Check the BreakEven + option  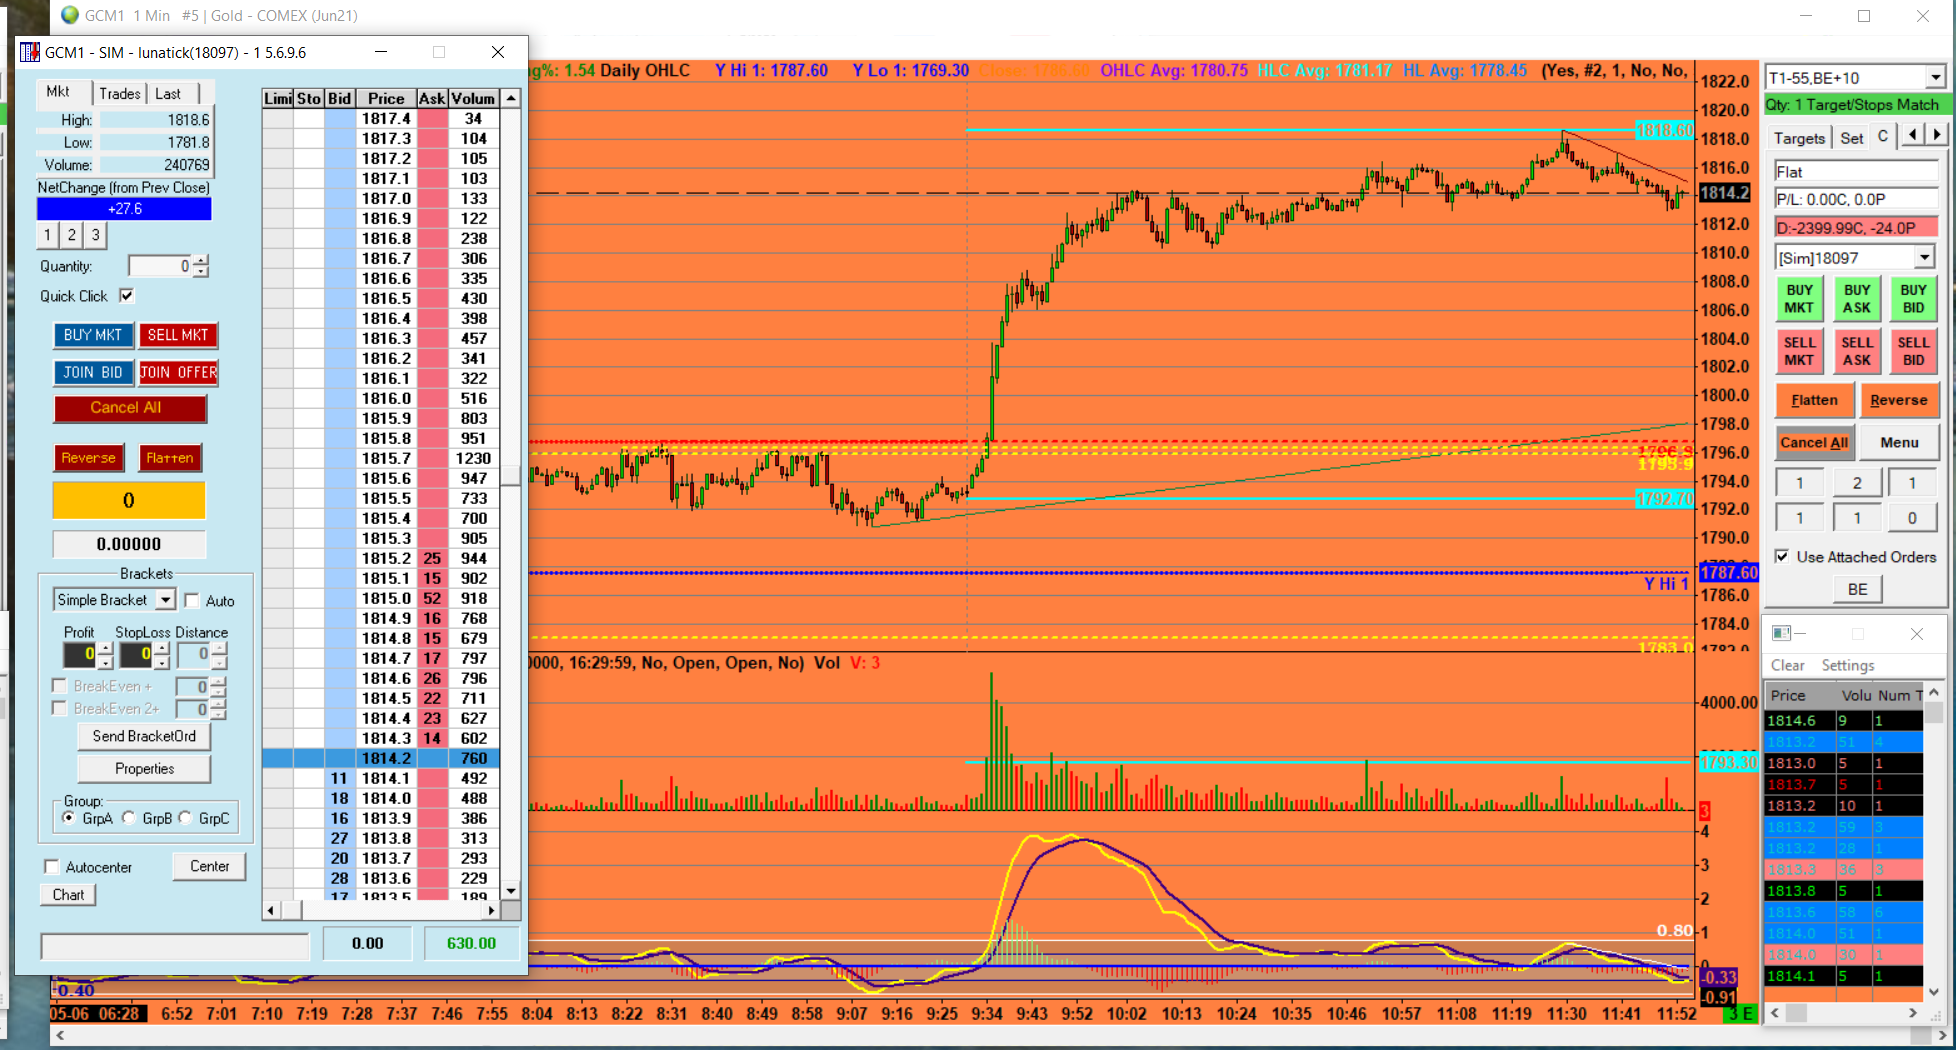click(59, 686)
